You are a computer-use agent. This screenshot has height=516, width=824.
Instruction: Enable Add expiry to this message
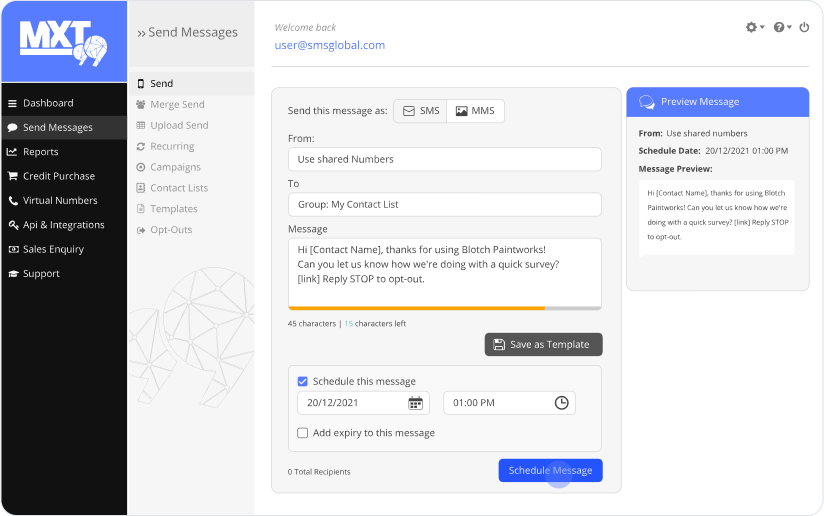[303, 433]
